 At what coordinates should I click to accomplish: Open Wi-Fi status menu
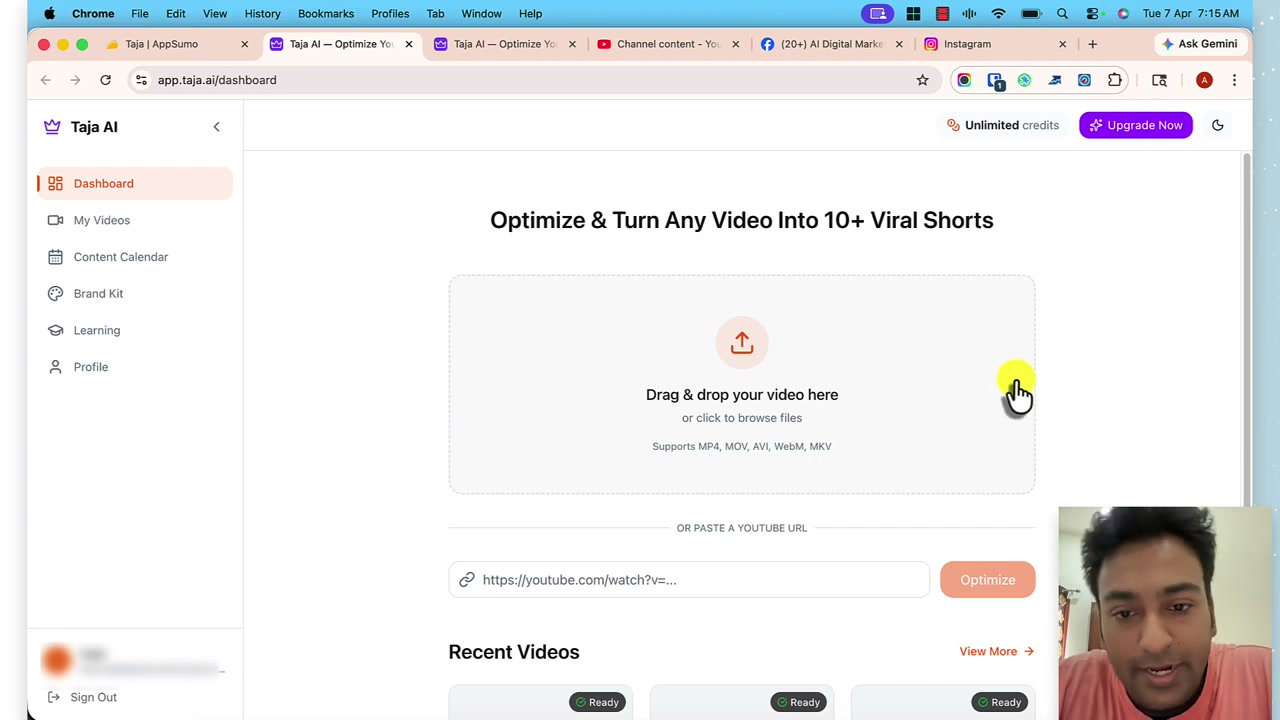997,13
